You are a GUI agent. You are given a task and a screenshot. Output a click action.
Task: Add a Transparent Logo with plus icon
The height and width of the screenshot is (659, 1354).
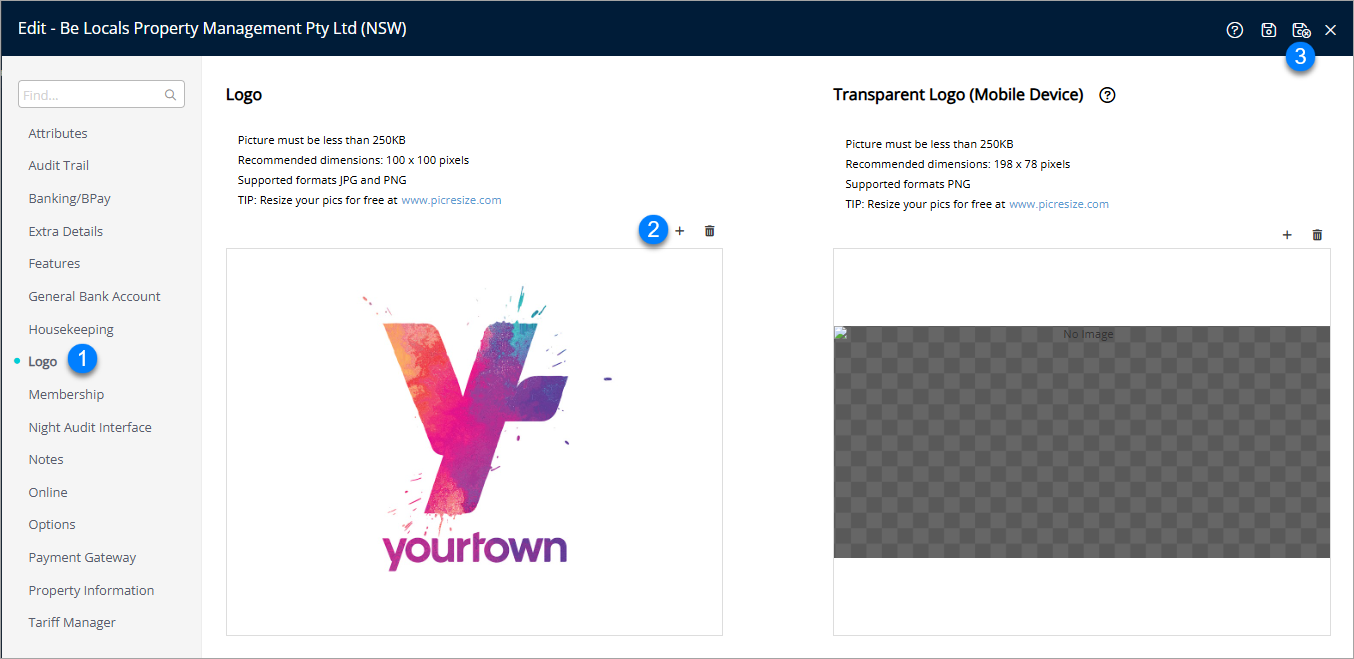pos(1287,235)
